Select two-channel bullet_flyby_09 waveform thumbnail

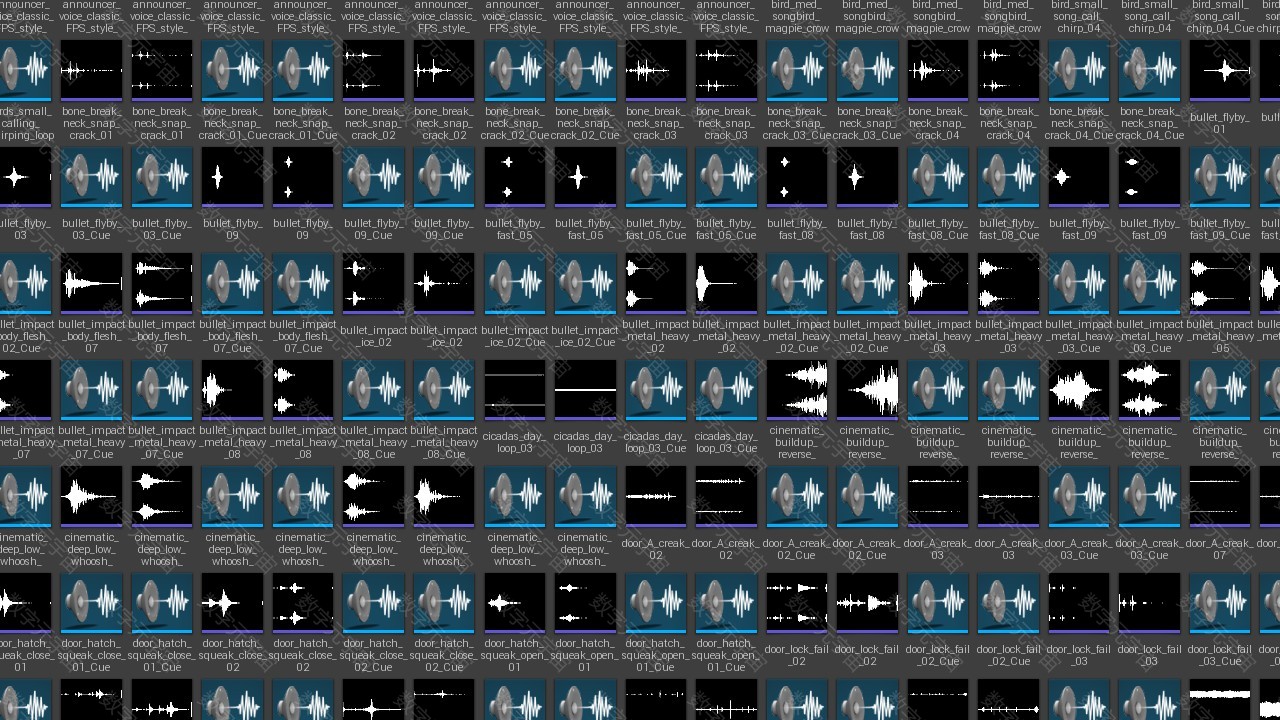point(303,177)
